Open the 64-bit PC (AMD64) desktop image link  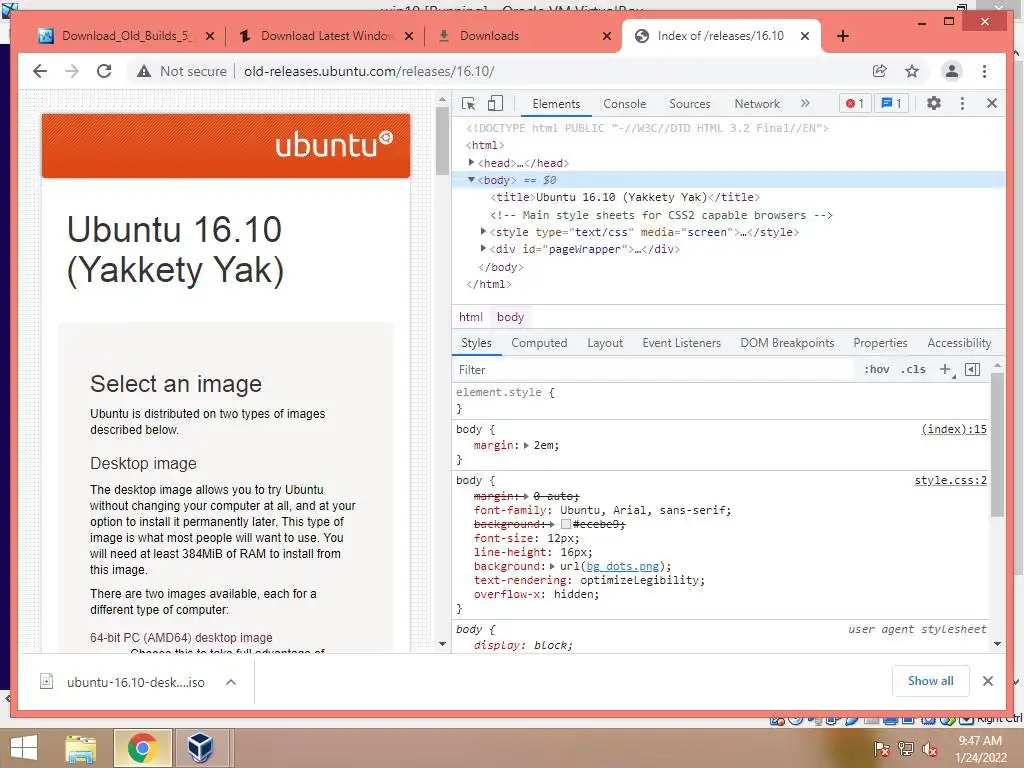click(x=181, y=637)
